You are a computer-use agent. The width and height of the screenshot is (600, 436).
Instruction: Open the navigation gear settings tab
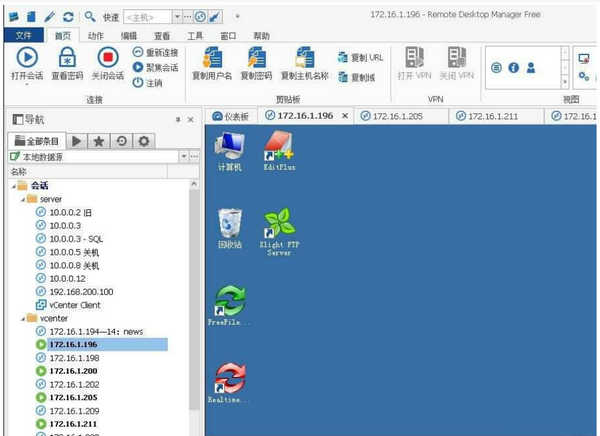pos(143,141)
